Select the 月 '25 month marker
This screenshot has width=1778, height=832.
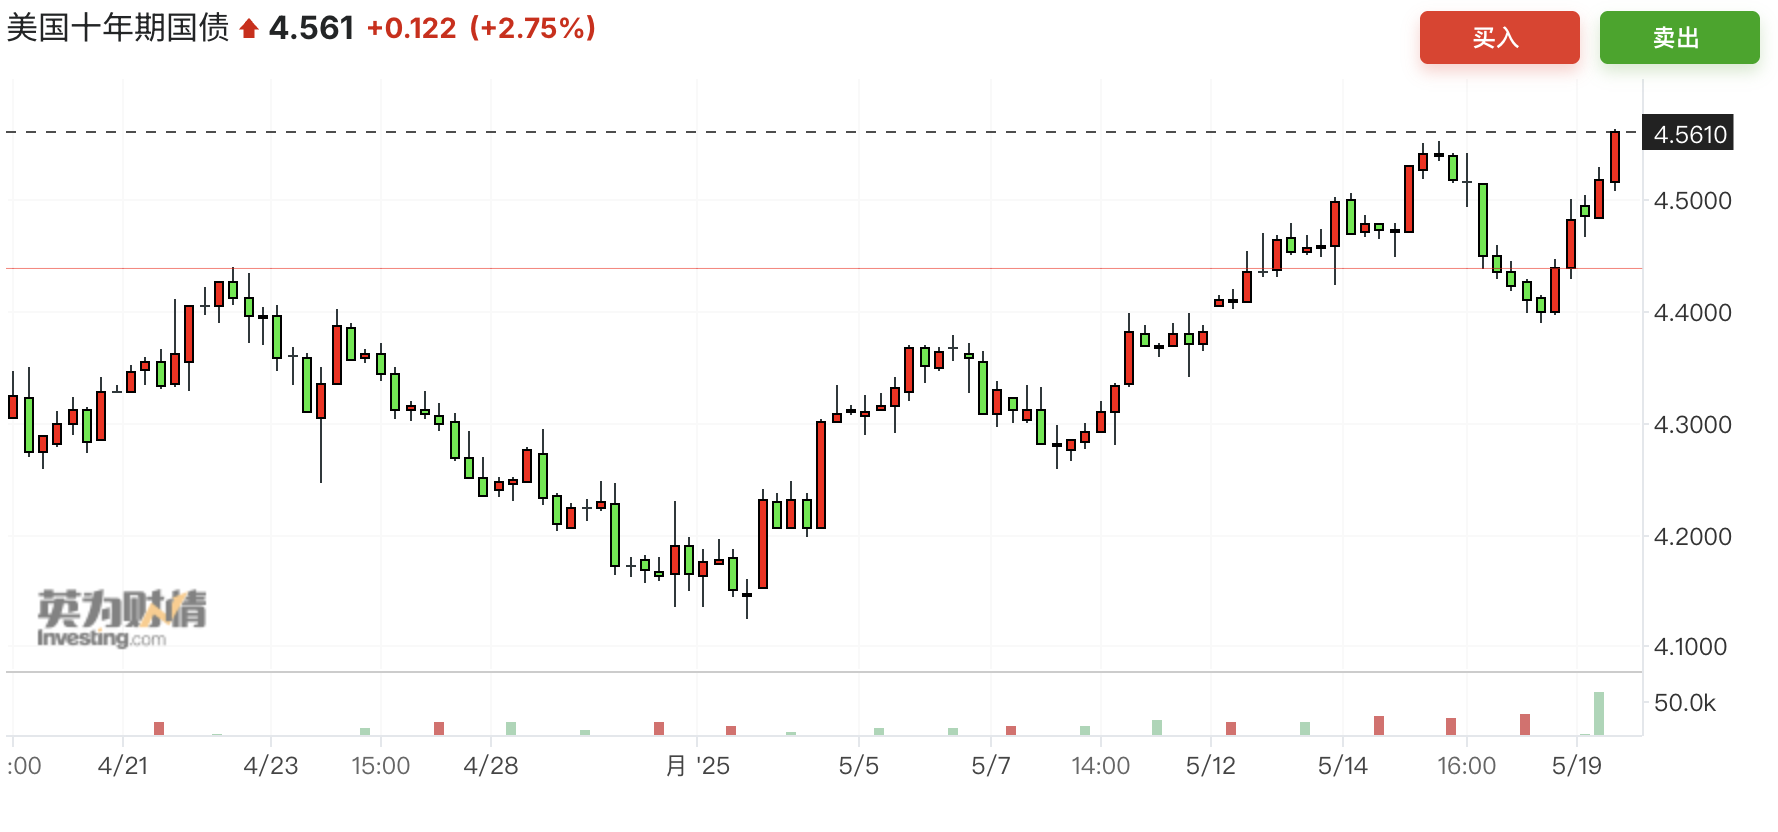point(698,766)
